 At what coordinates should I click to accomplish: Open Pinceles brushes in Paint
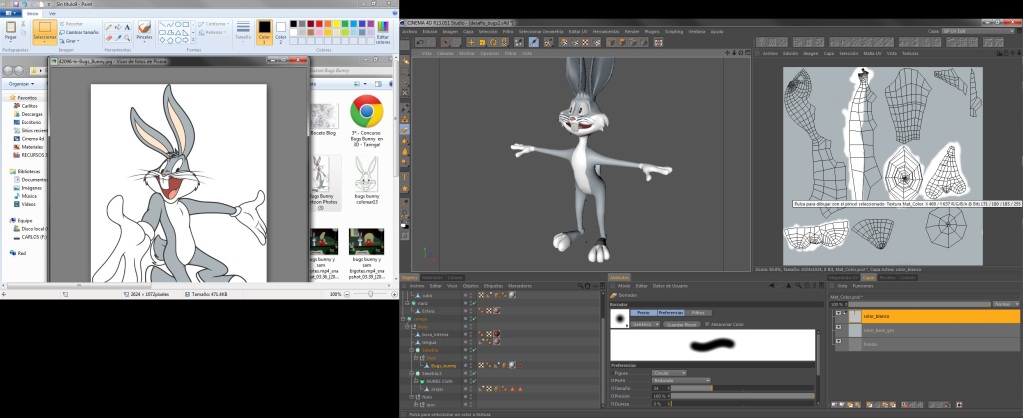coord(145,31)
